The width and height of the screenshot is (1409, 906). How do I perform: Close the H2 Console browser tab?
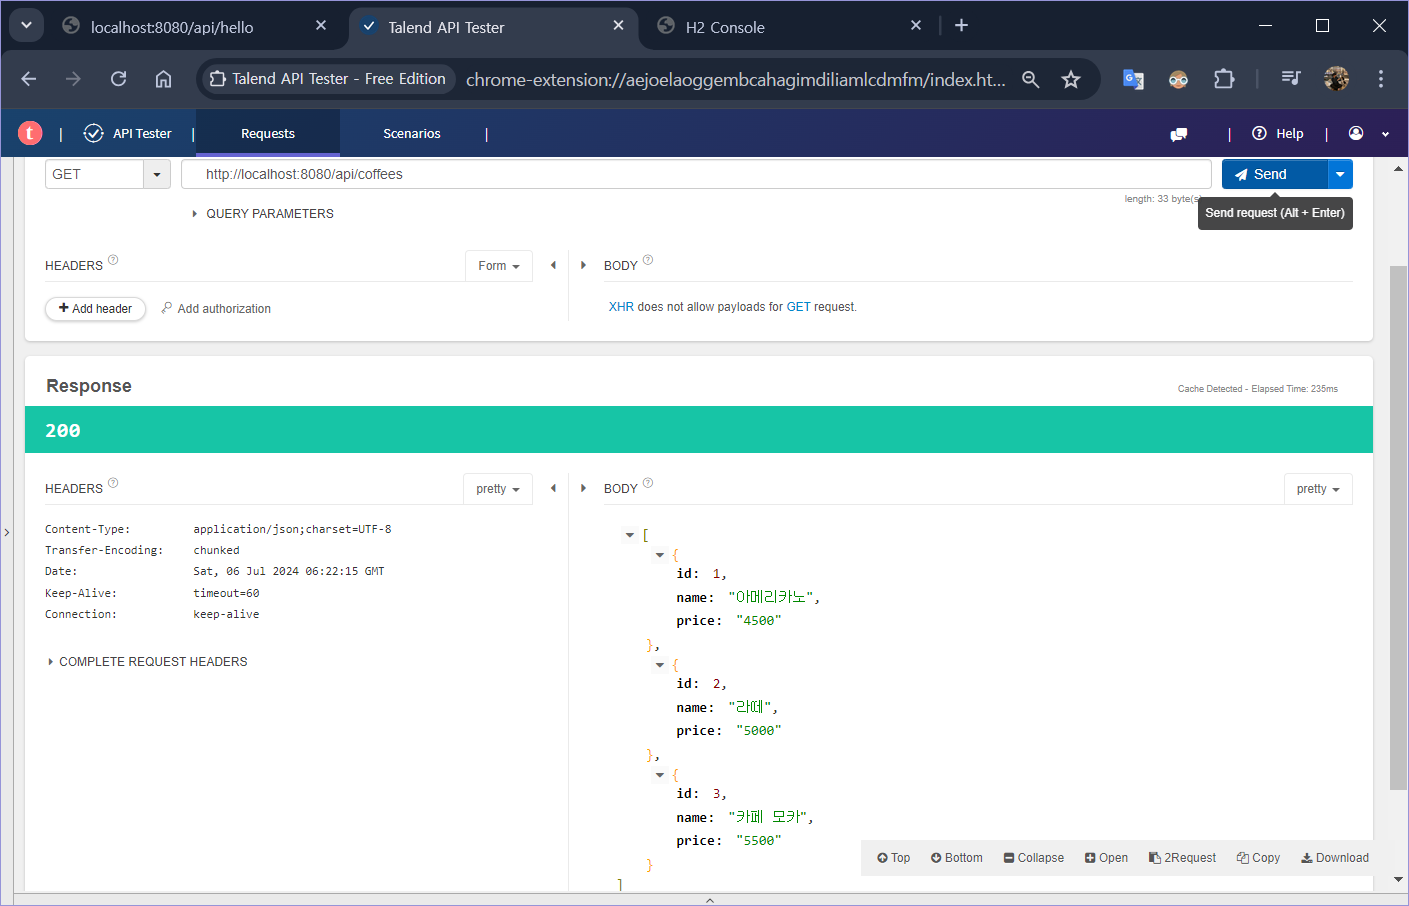pyautogui.click(x=916, y=26)
